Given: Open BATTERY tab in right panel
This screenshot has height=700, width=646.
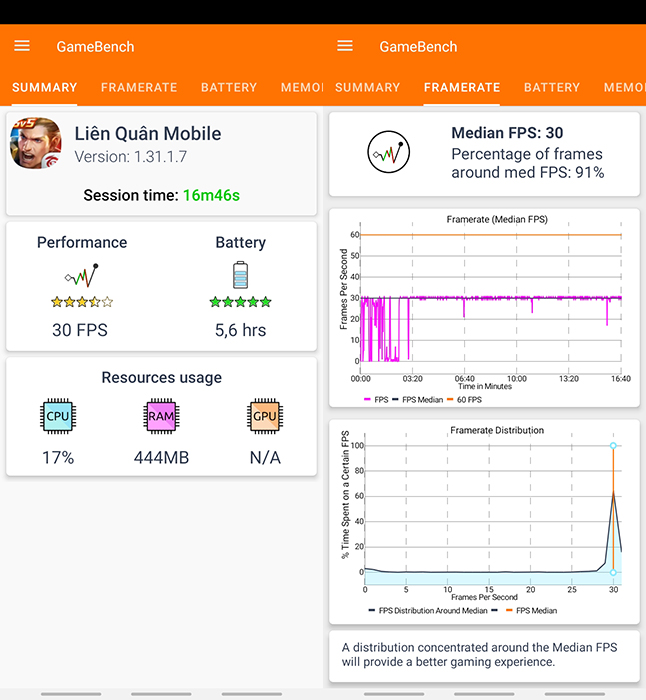Looking at the screenshot, I should [552, 88].
